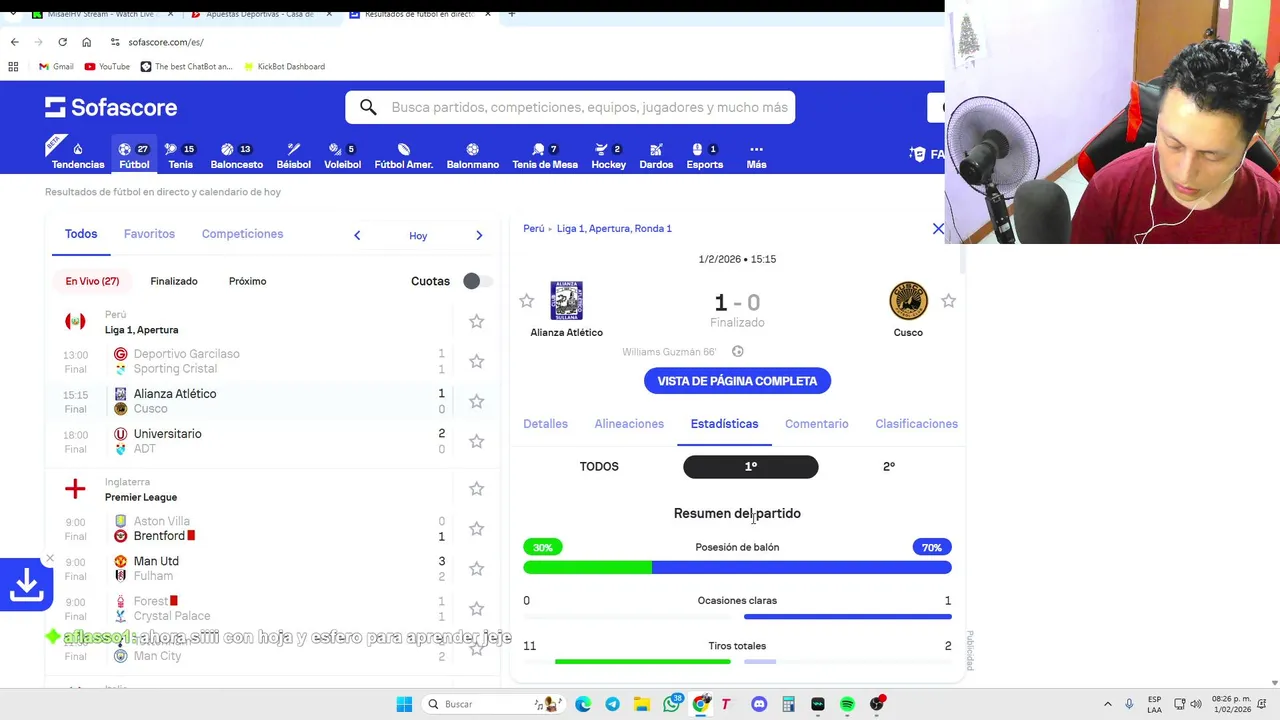This screenshot has height=720, width=1280.
Task: Open the Tendencias sport category
Action: [78, 155]
